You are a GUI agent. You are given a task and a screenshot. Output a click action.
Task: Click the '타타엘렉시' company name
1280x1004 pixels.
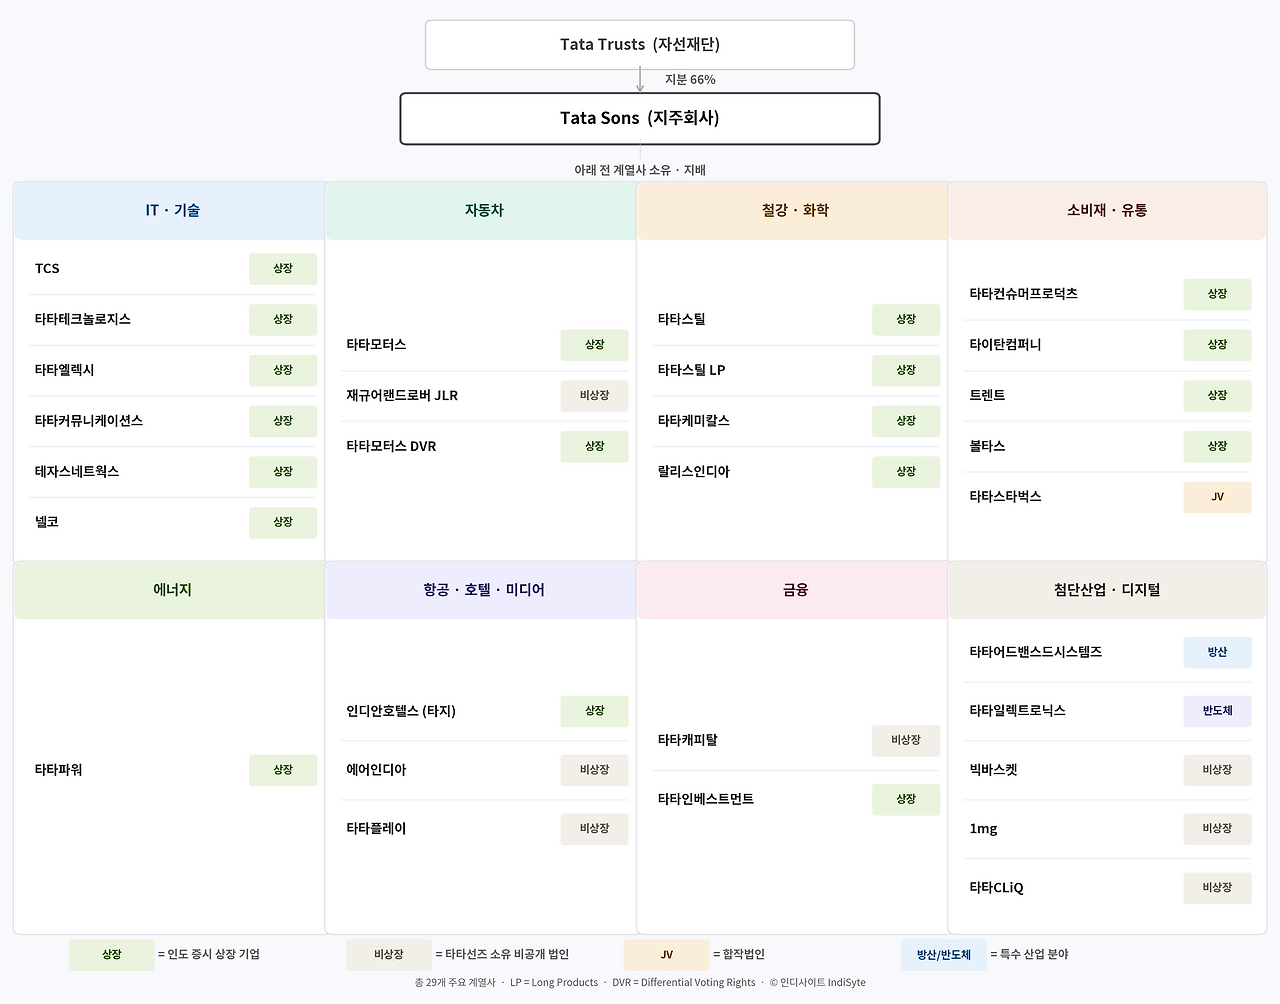tap(65, 370)
